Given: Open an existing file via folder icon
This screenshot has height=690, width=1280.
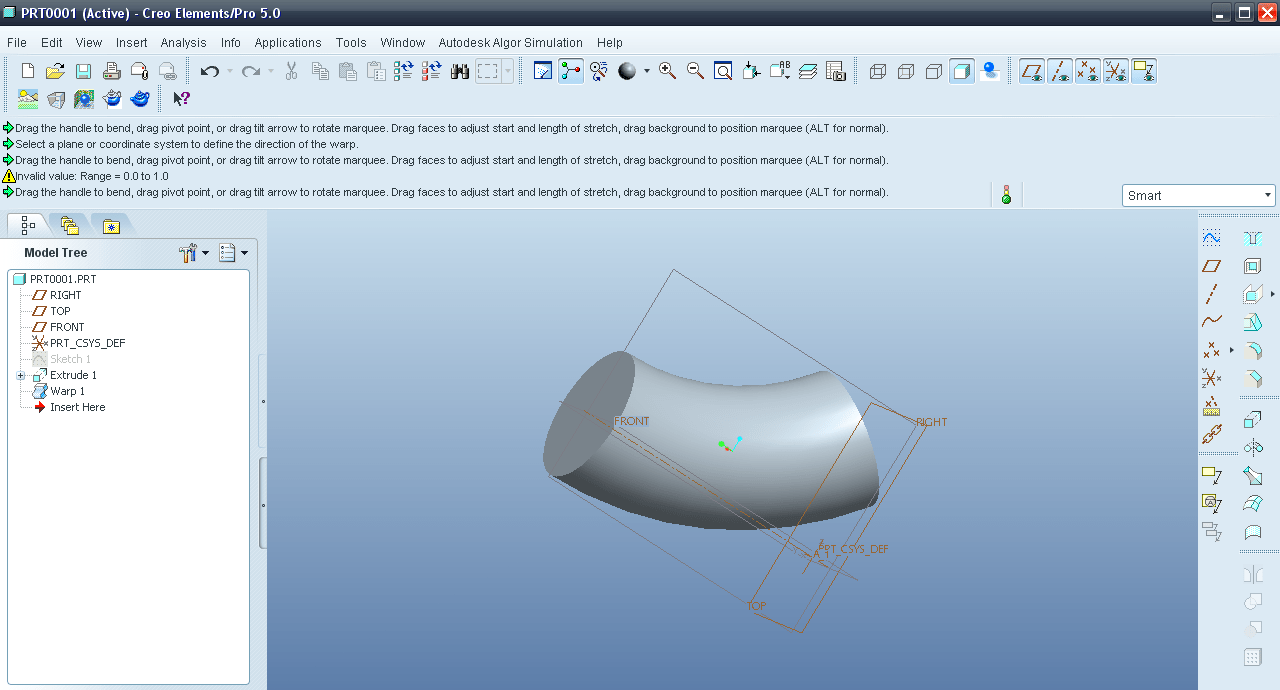Looking at the screenshot, I should pyautogui.click(x=56, y=71).
